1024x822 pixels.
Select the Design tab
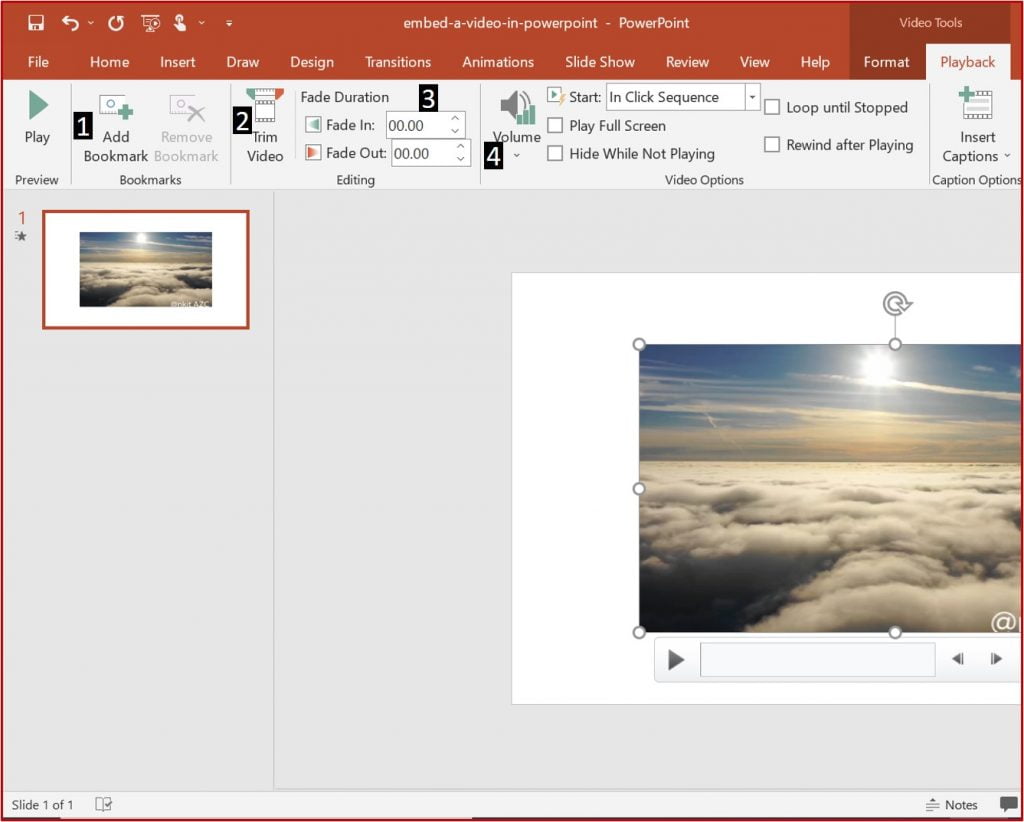(x=312, y=62)
